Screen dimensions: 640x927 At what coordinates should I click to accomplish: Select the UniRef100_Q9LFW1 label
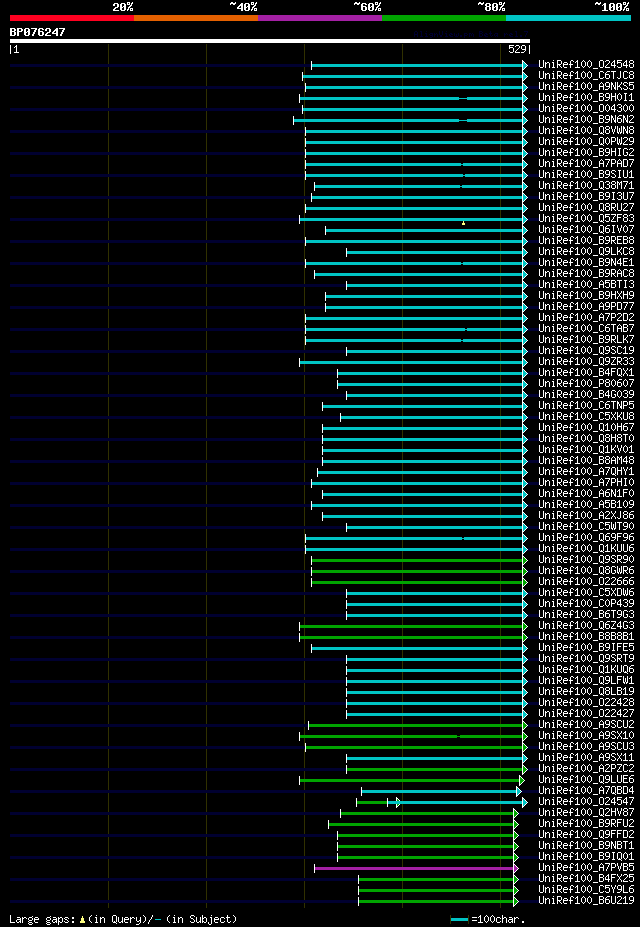pos(586,680)
